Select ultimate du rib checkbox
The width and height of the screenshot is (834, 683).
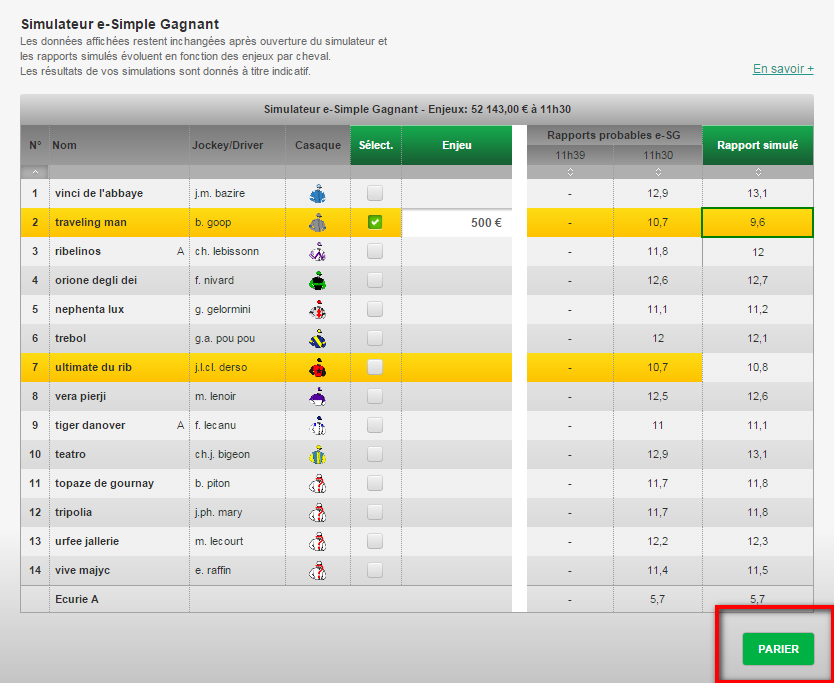click(x=375, y=367)
